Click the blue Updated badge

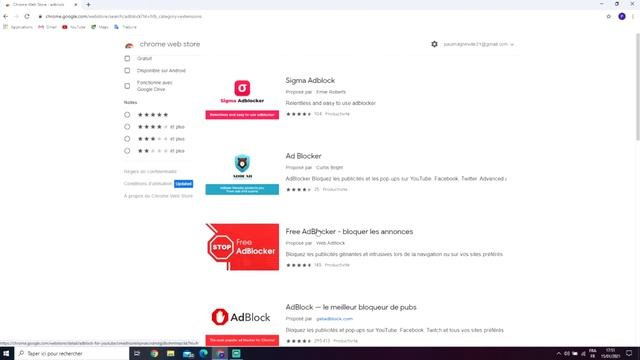pyautogui.click(x=184, y=184)
